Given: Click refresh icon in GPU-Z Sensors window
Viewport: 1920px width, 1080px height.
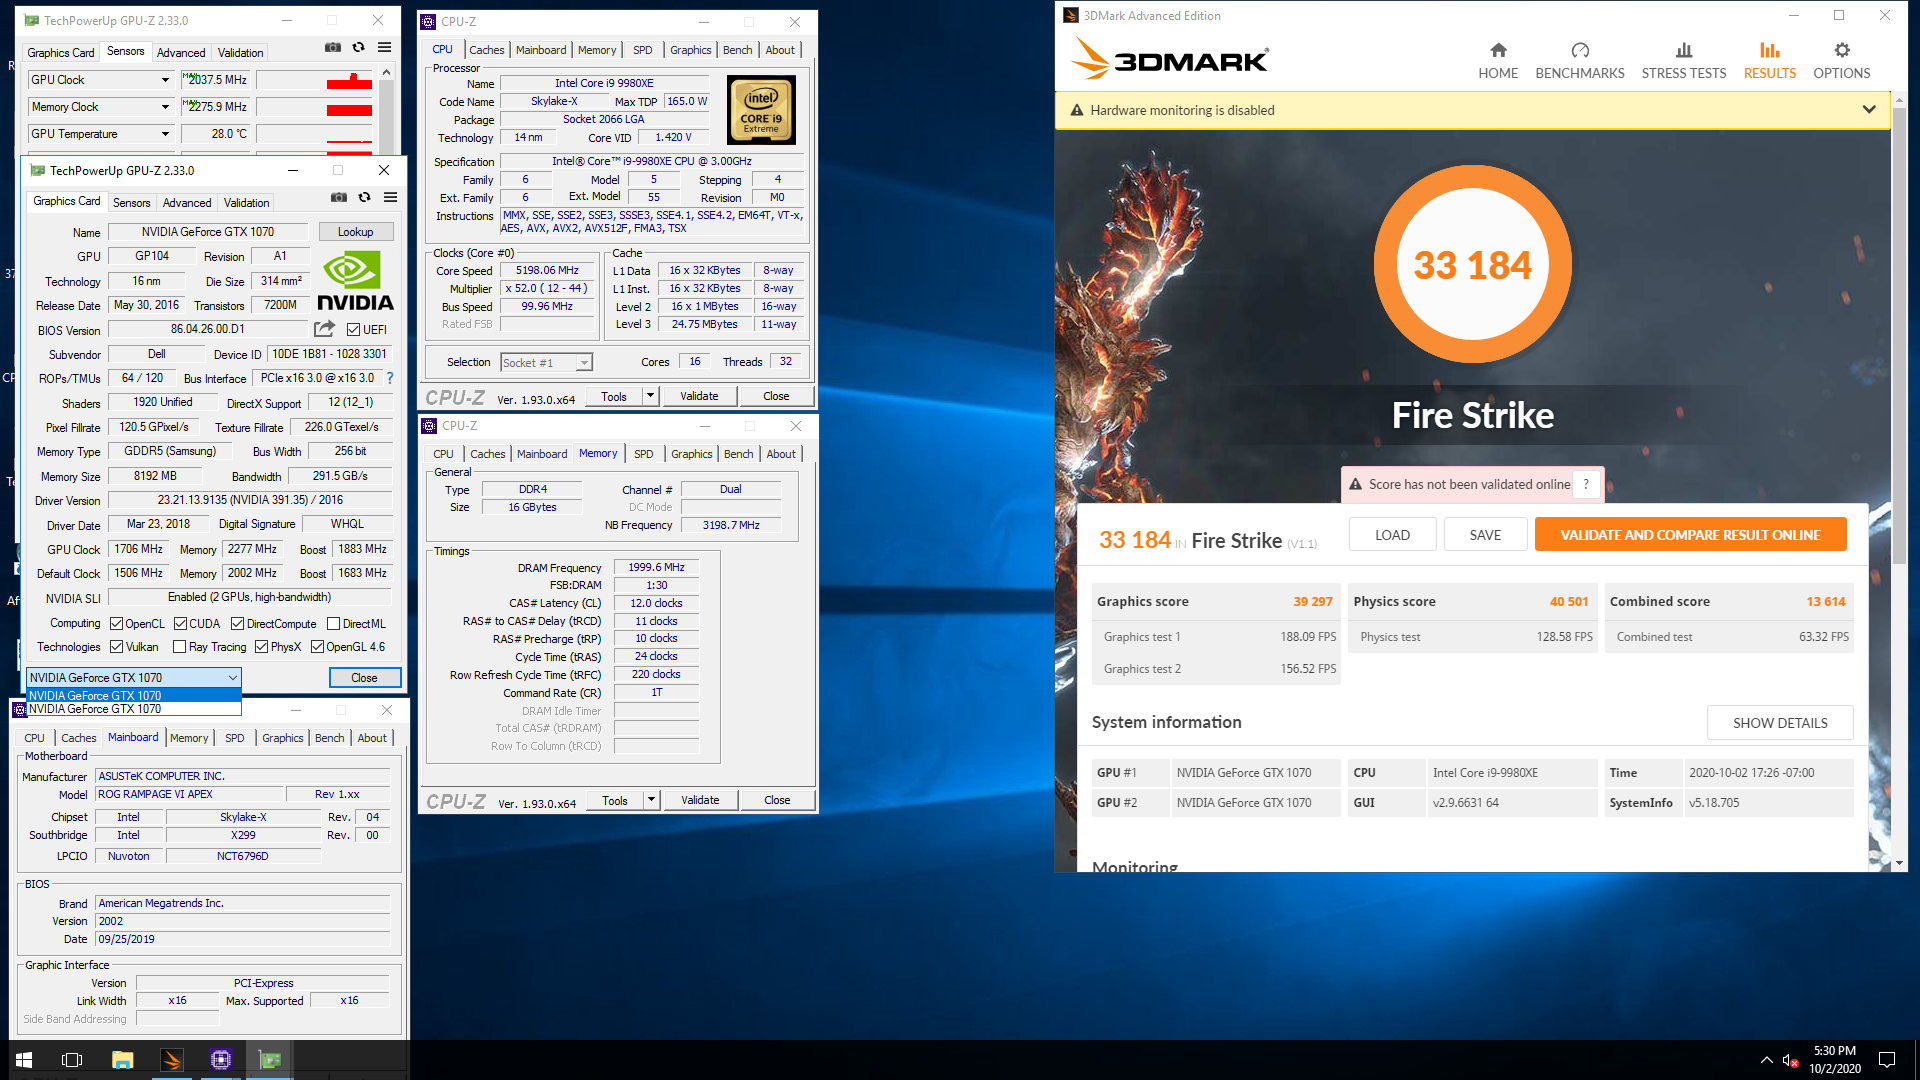Looking at the screenshot, I should (358, 48).
